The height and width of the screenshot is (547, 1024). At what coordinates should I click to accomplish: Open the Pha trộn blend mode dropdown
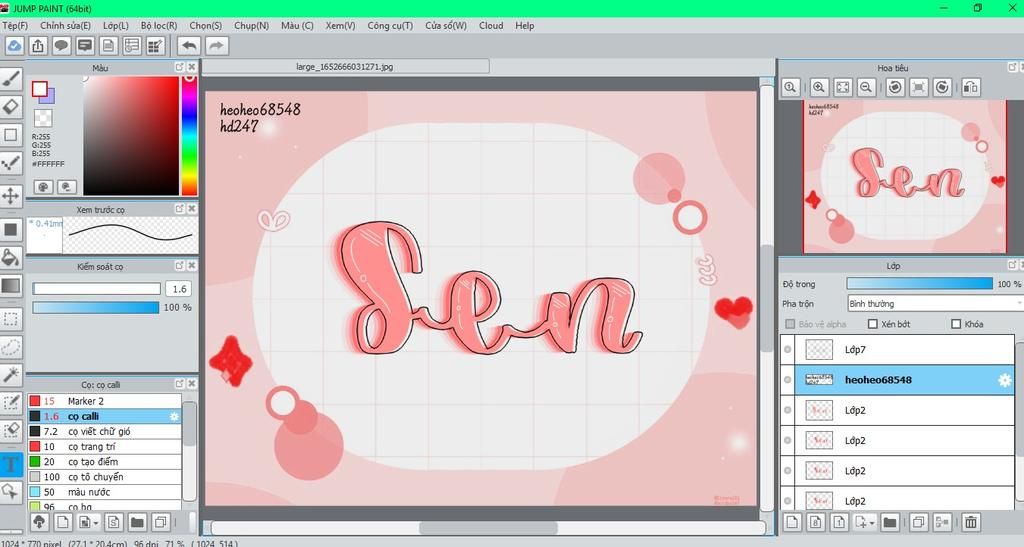coord(930,303)
